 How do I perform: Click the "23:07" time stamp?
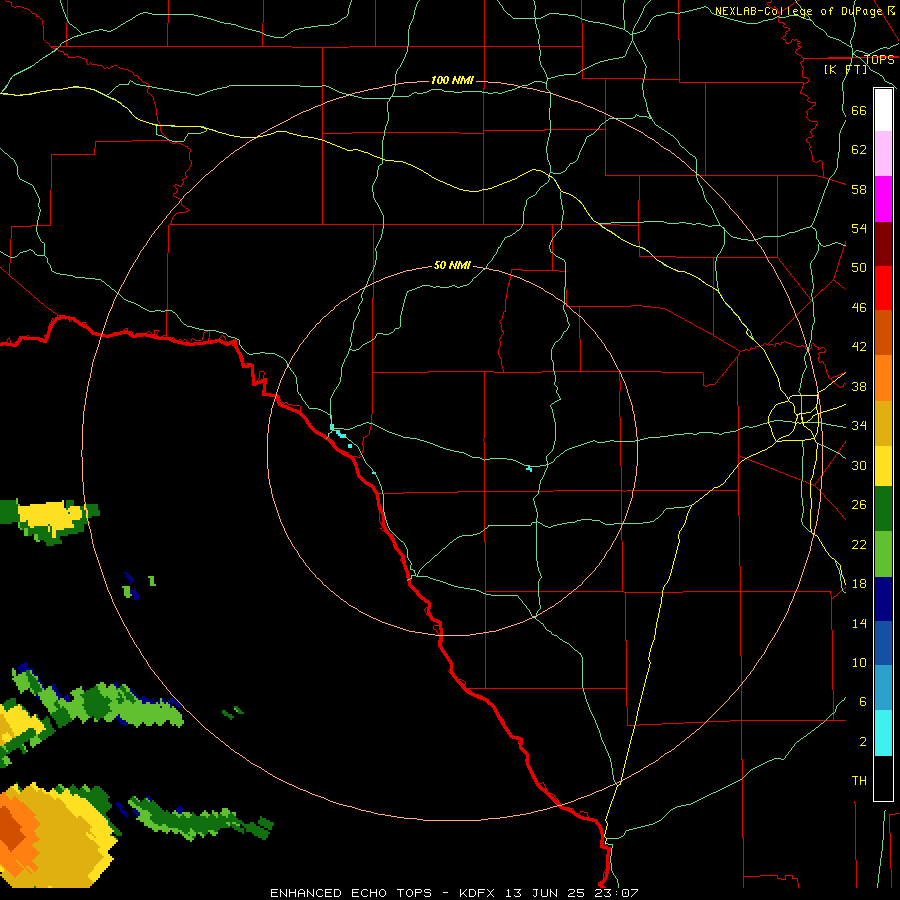616,893
